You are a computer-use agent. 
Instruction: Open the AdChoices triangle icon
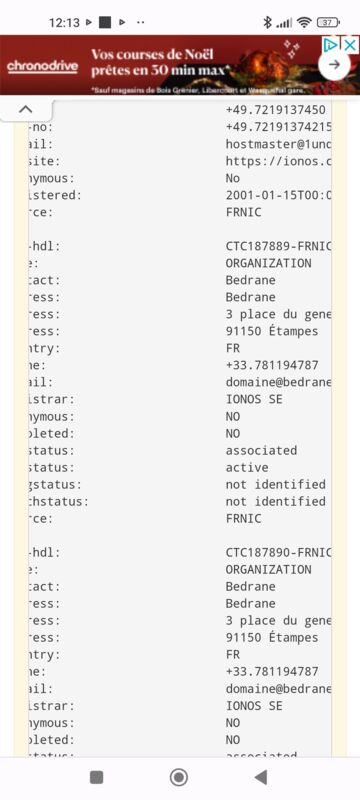[x=331, y=45]
